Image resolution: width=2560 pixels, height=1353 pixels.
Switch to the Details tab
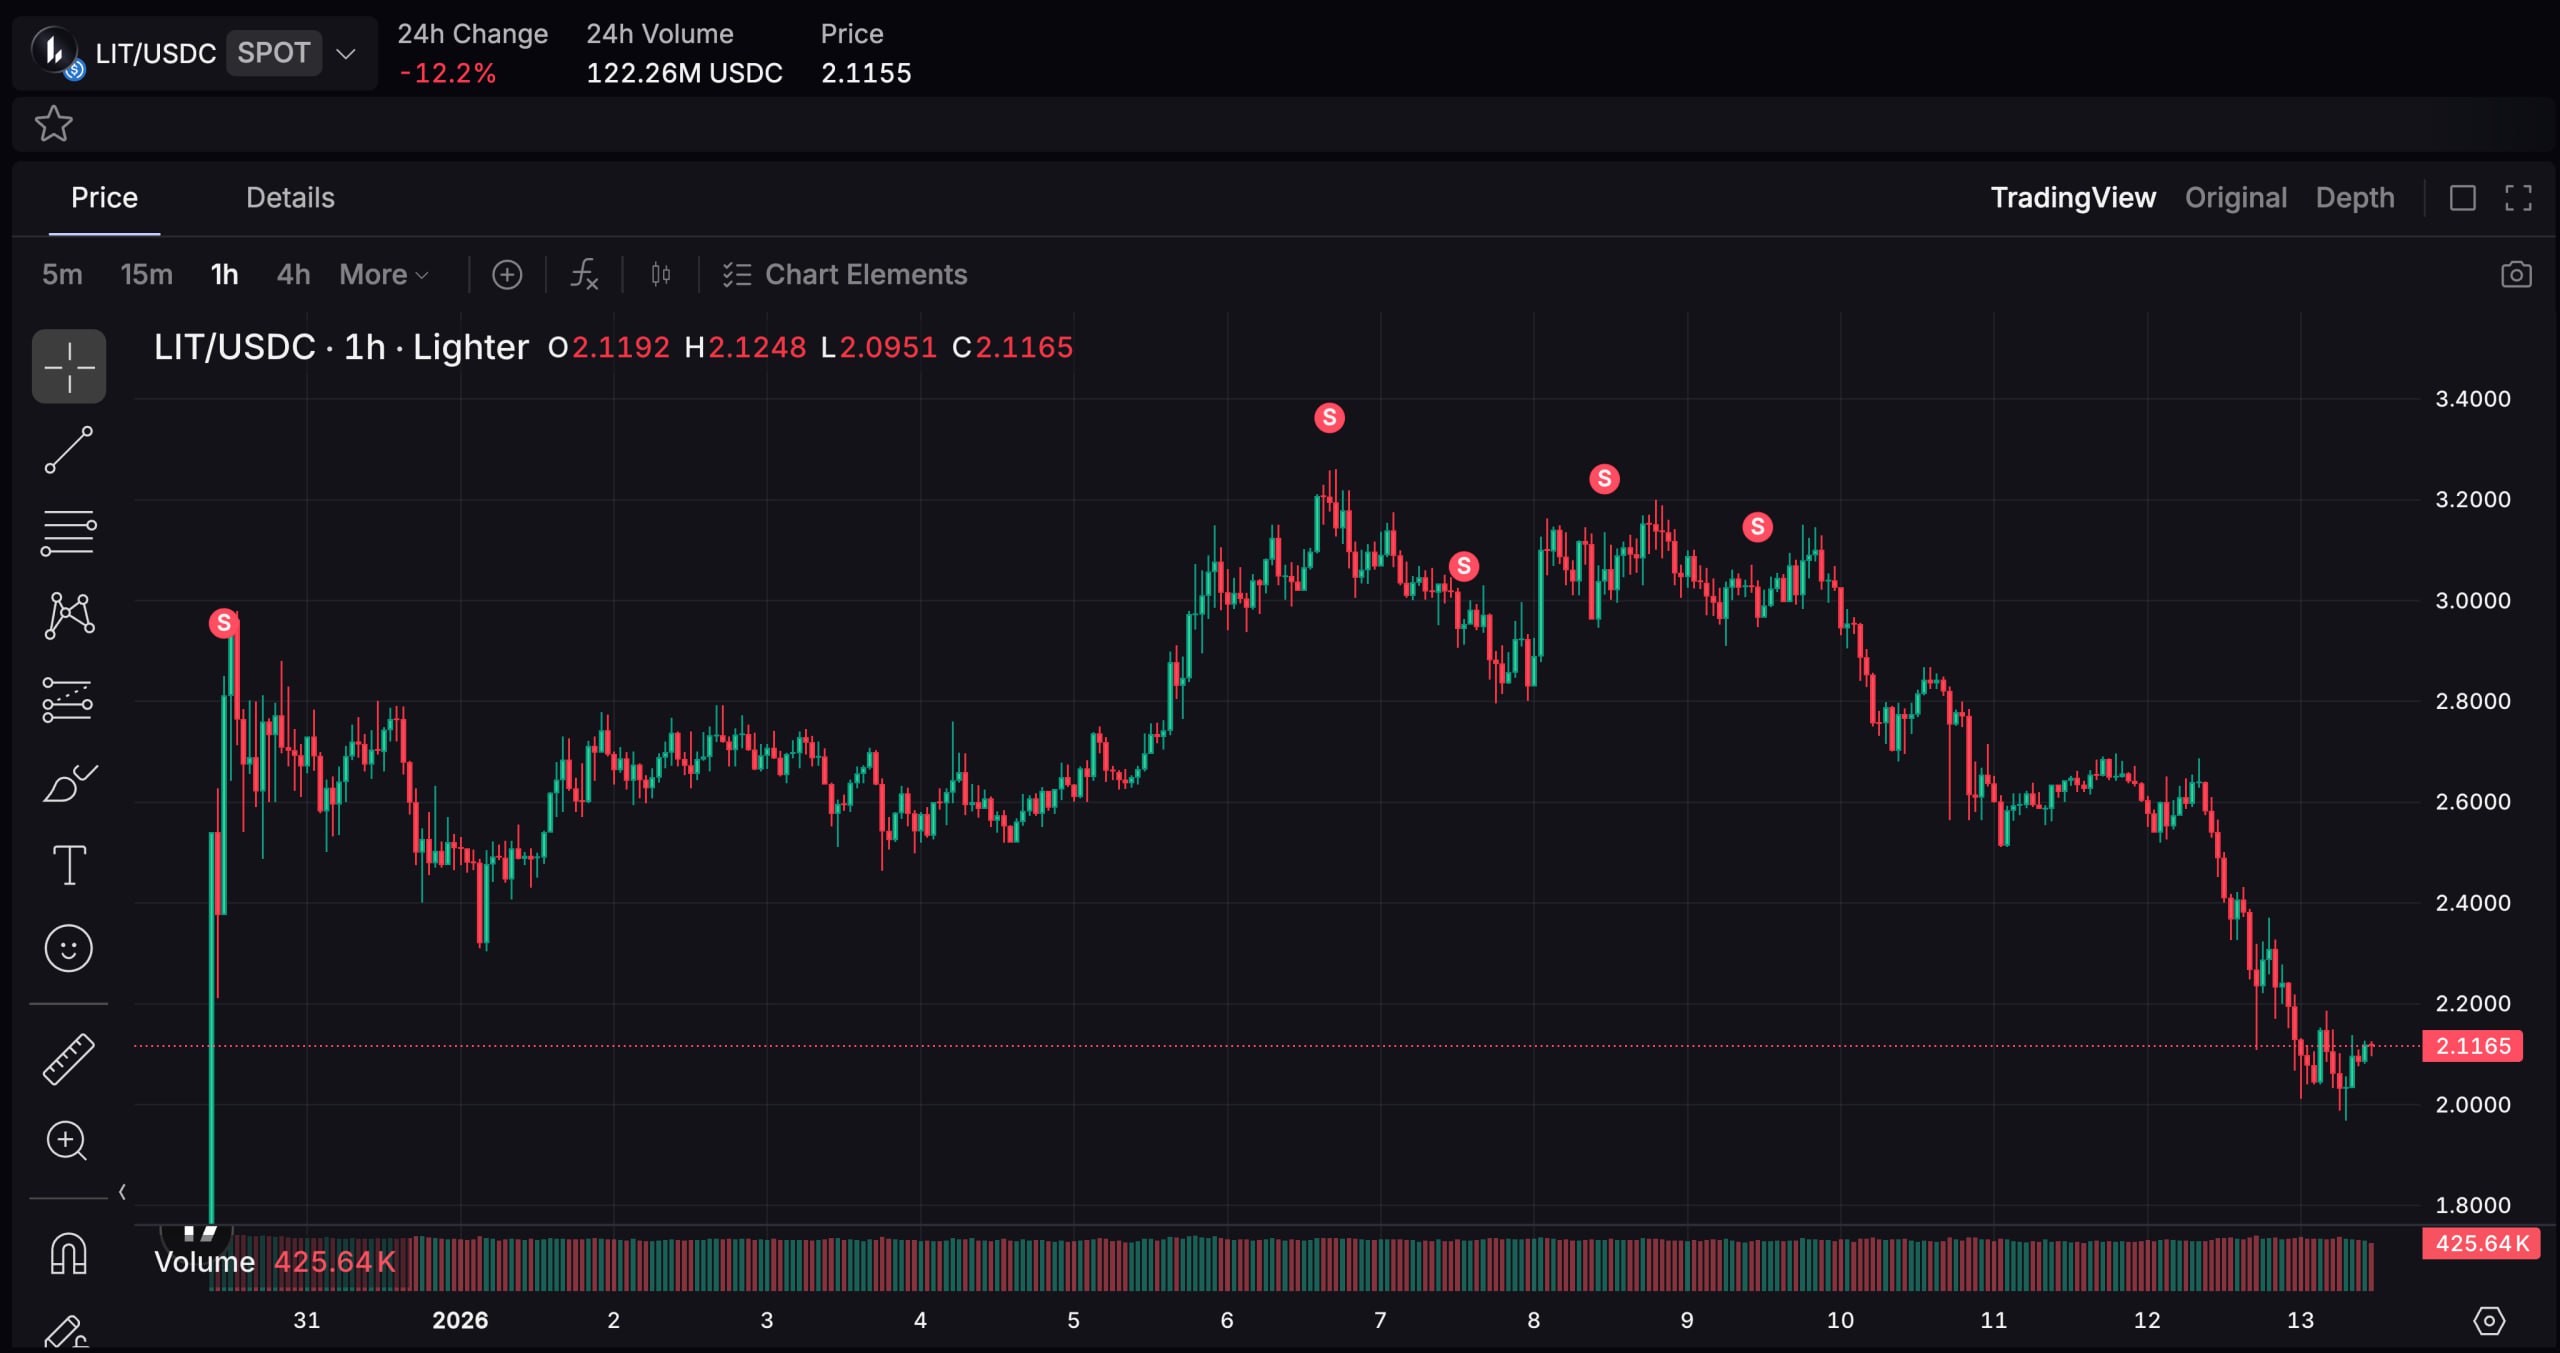point(290,198)
